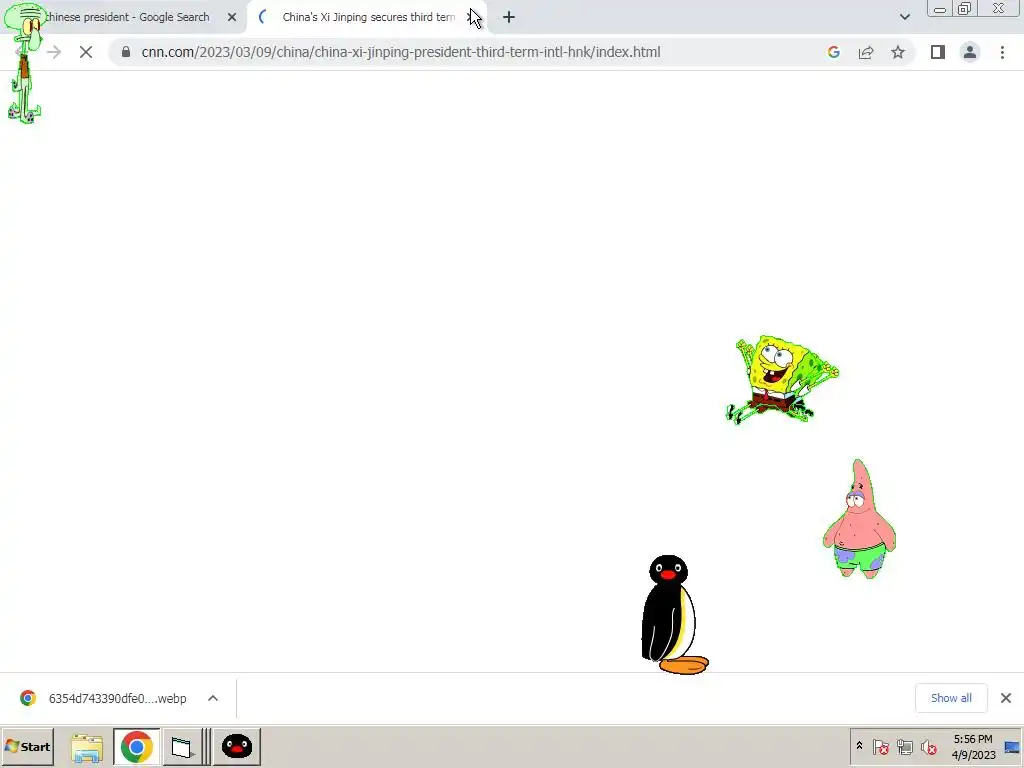1024x768 pixels.
Task: Click the address bar URL
Action: (401, 52)
